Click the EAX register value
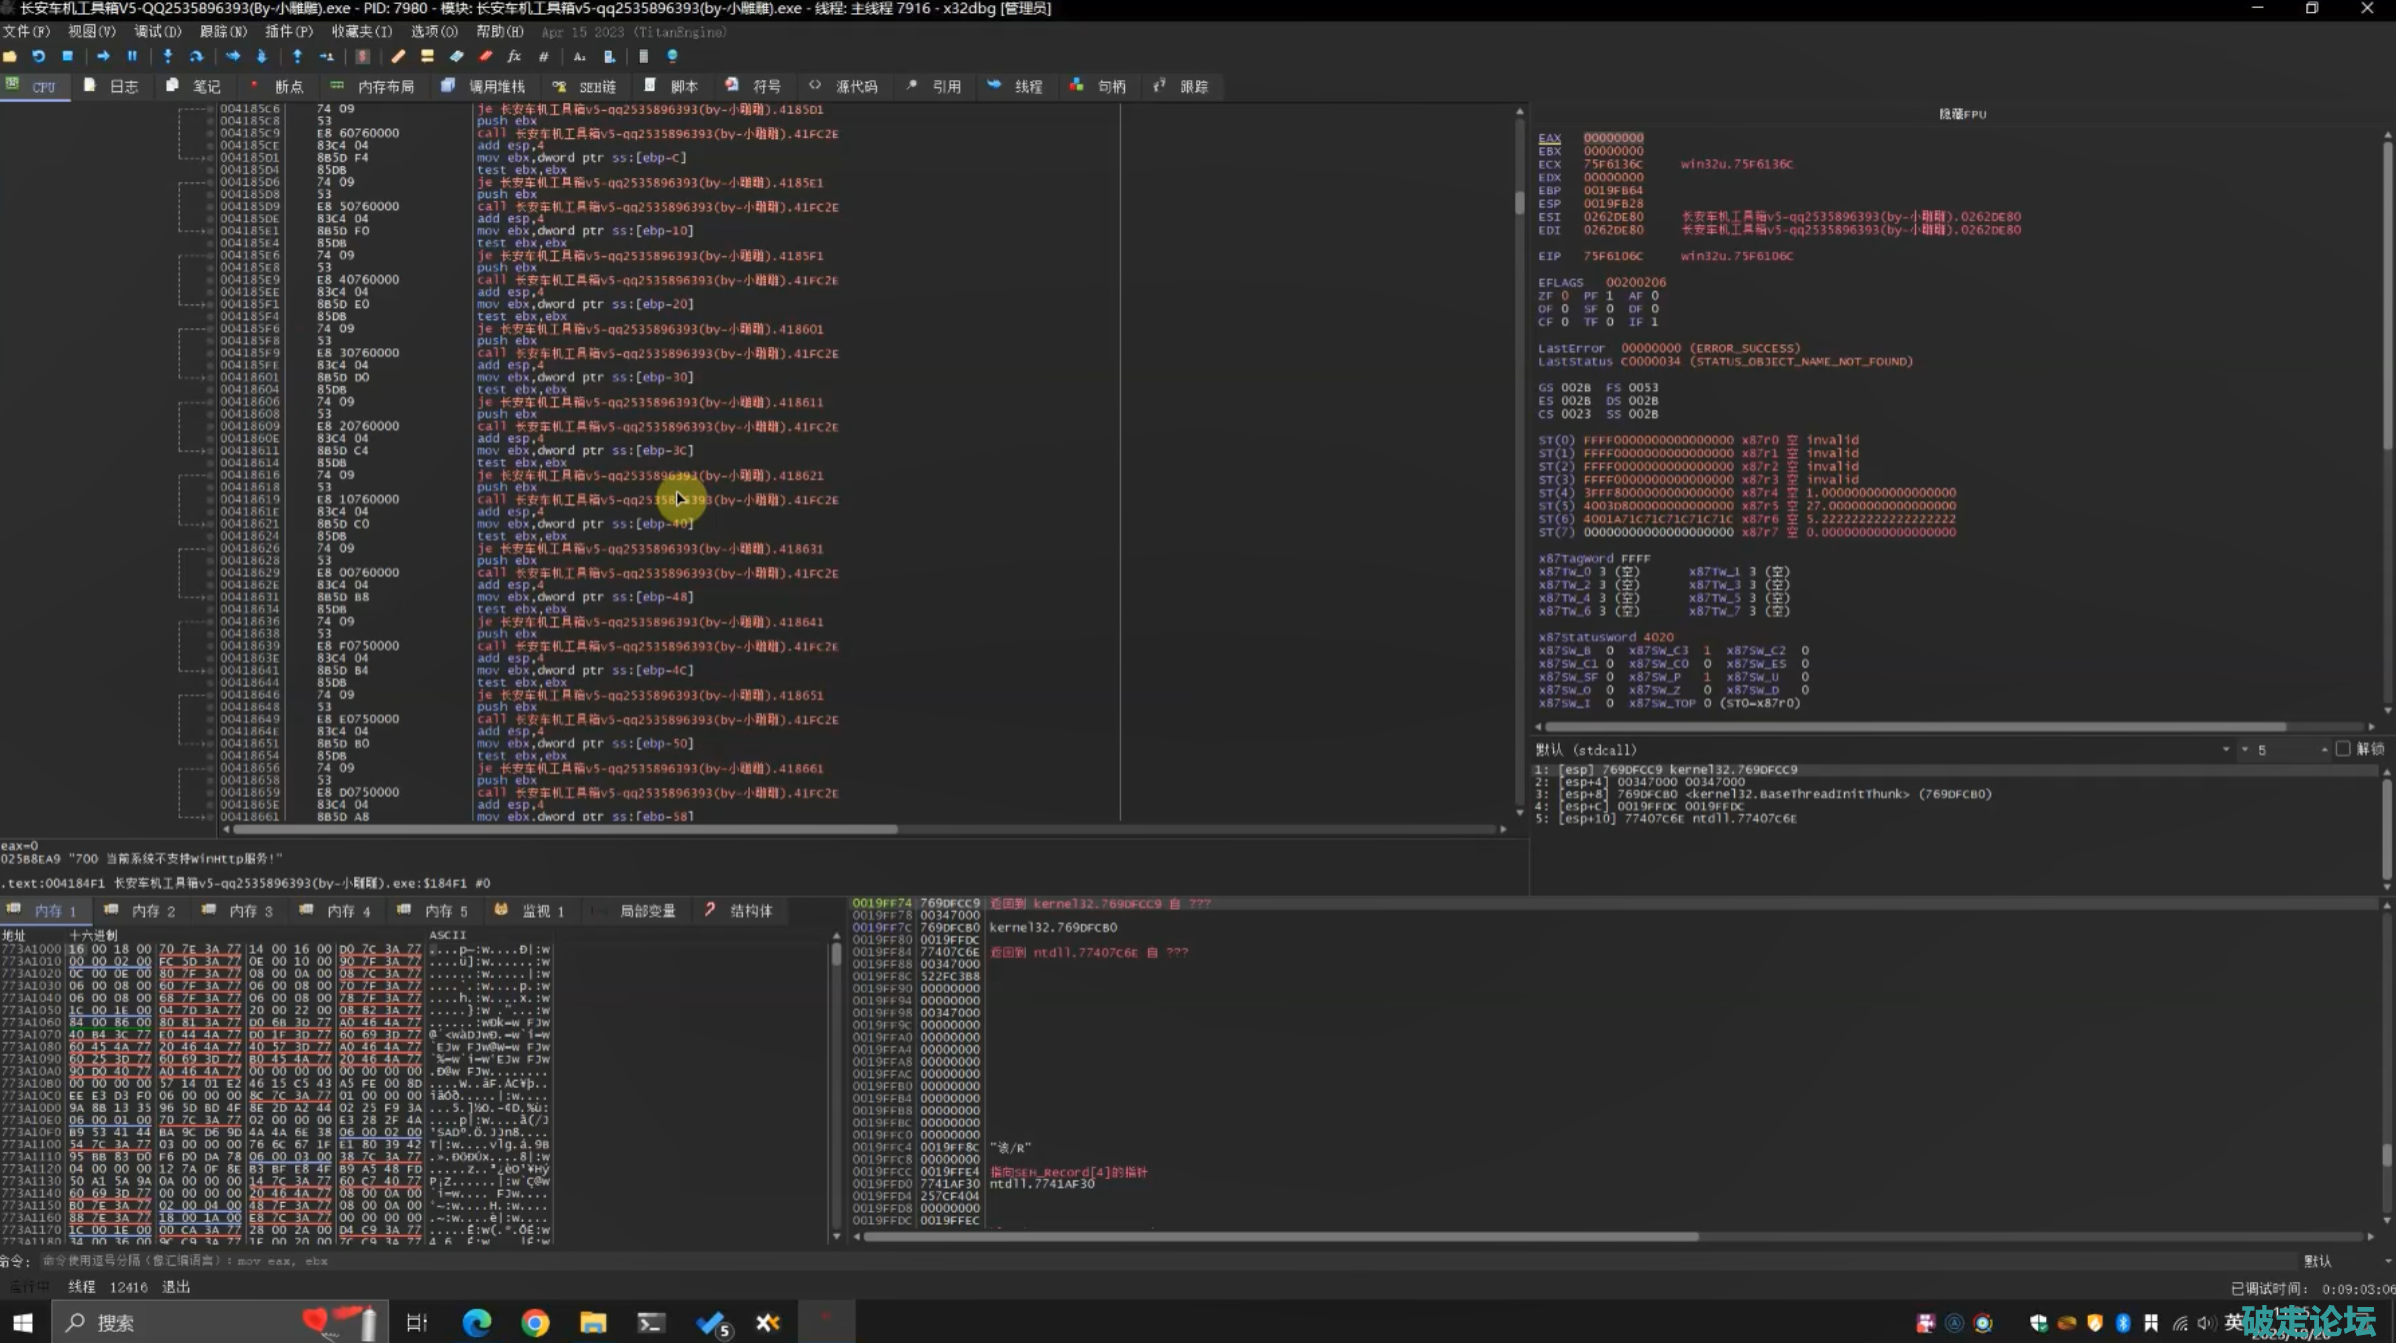The height and width of the screenshot is (1343, 2396). pyautogui.click(x=1612, y=138)
